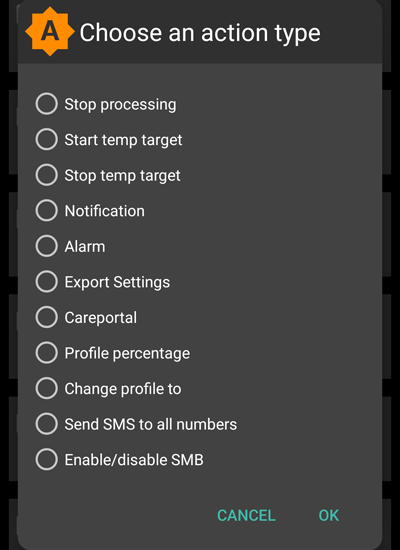This screenshot has height=550, width=400.
Task: Pick Profile percentage radio button
Action: click(x=46, y=353)
